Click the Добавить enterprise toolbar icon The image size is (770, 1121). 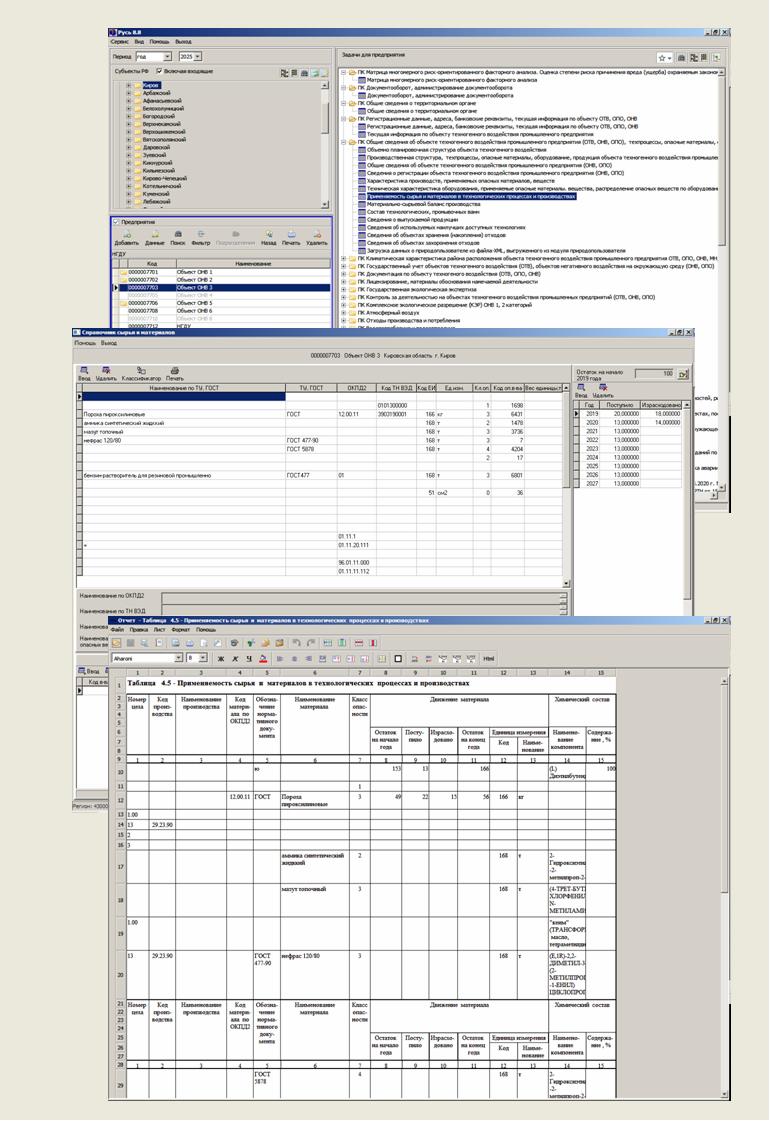(126, 234)
